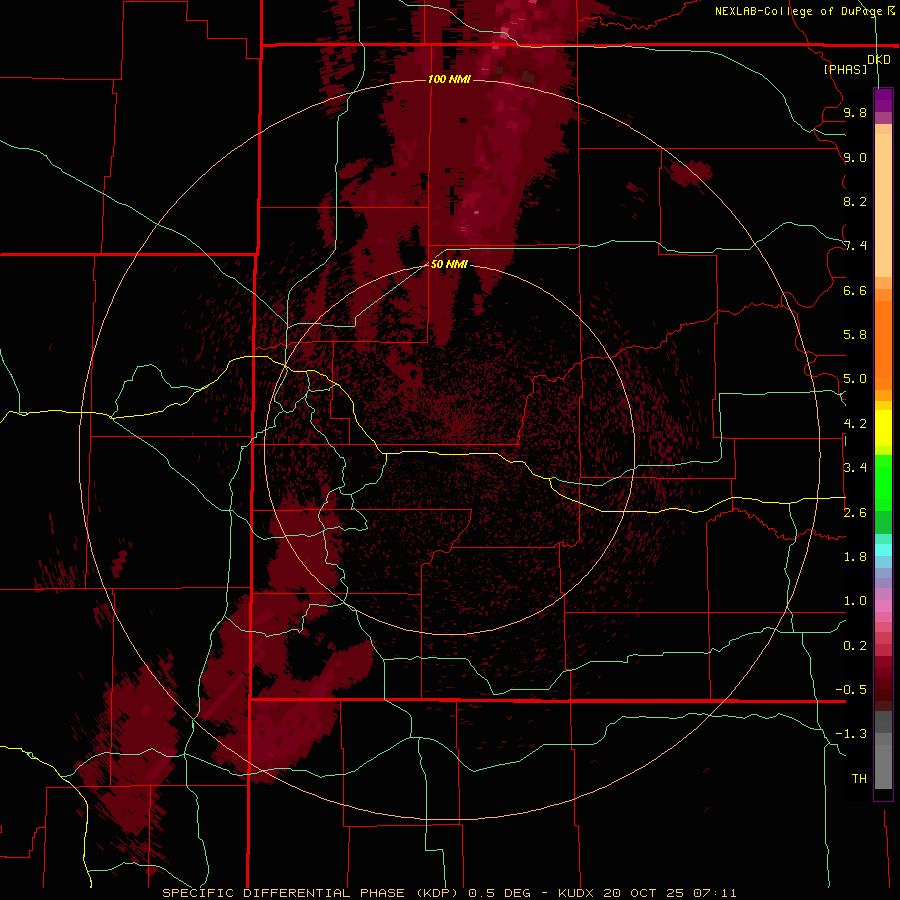The width and height of the screenshot is (900, 900).
Task: Click the 4.2 value on the color scale
Action: coord(855,424)
